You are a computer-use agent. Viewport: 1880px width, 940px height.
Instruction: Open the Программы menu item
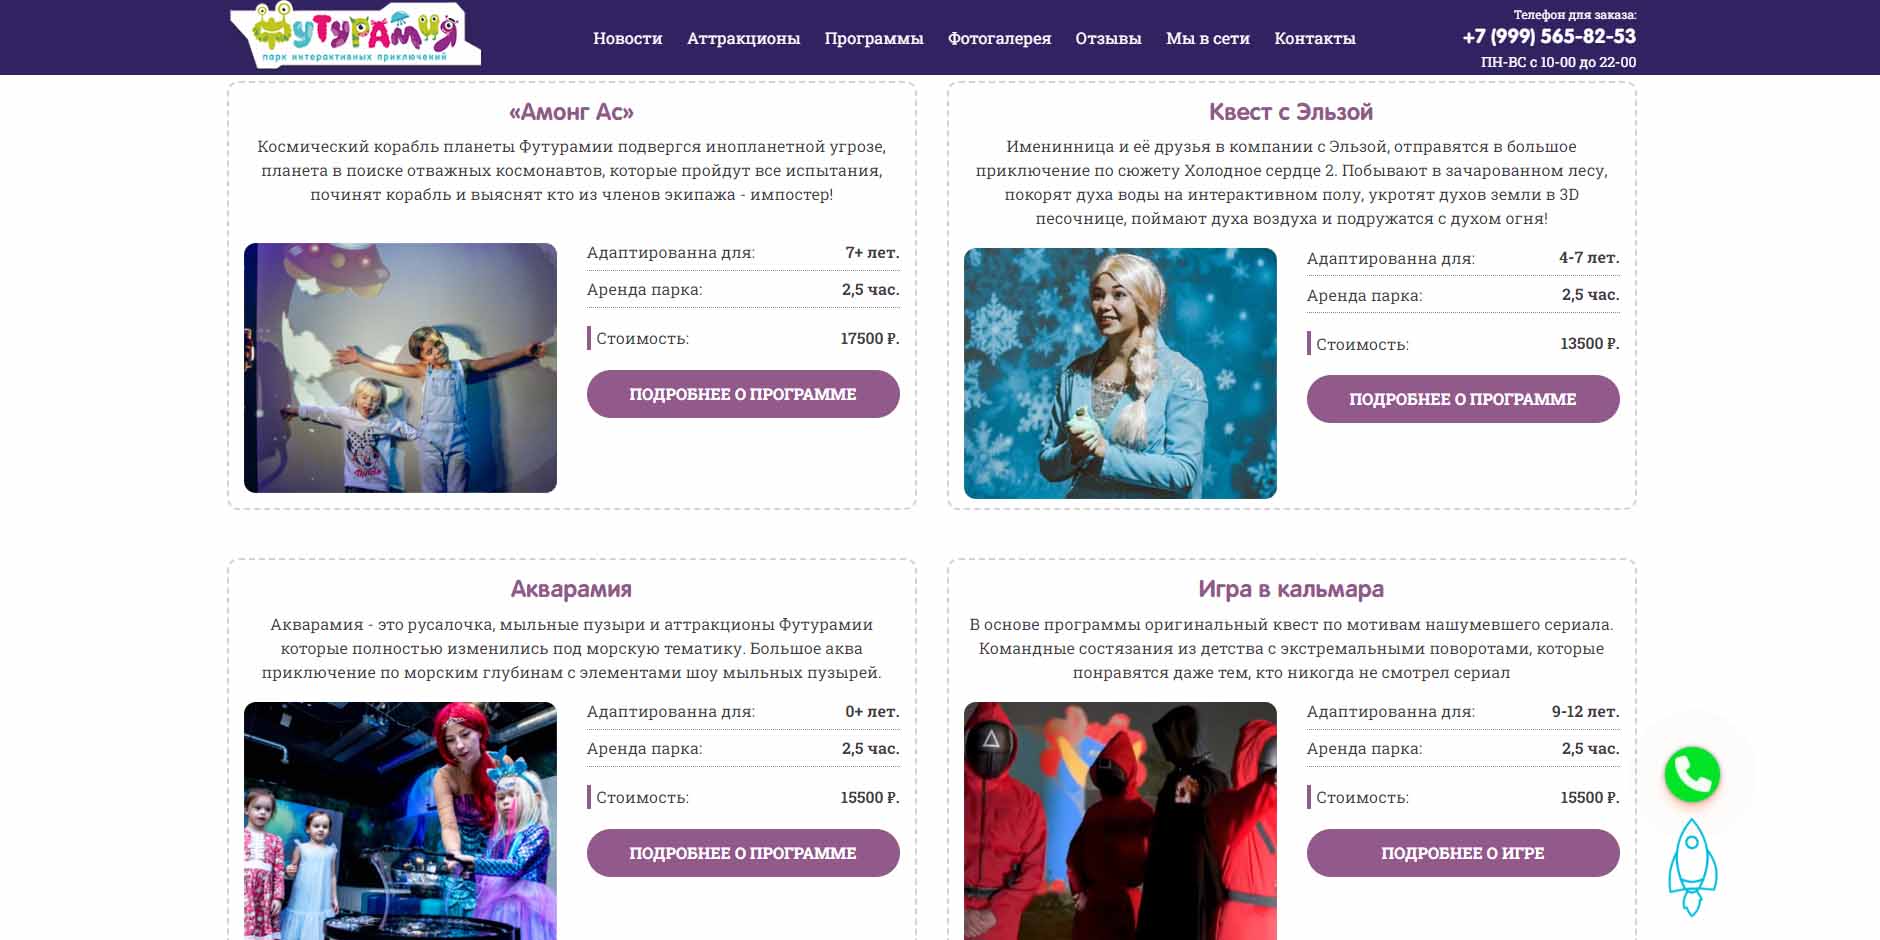(x=874, y=38)
